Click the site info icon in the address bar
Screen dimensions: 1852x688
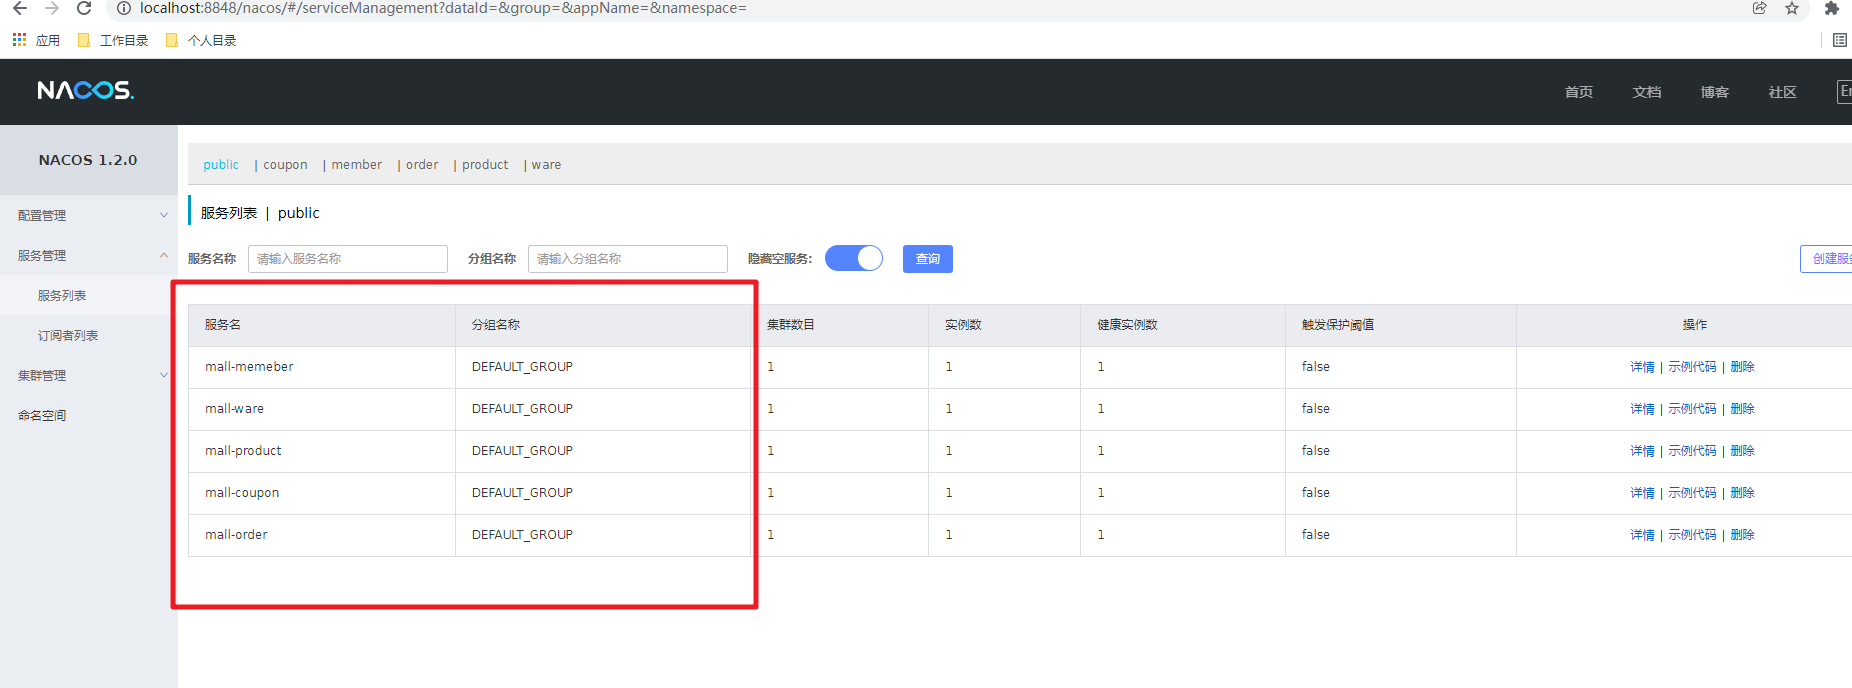(124, 8)
